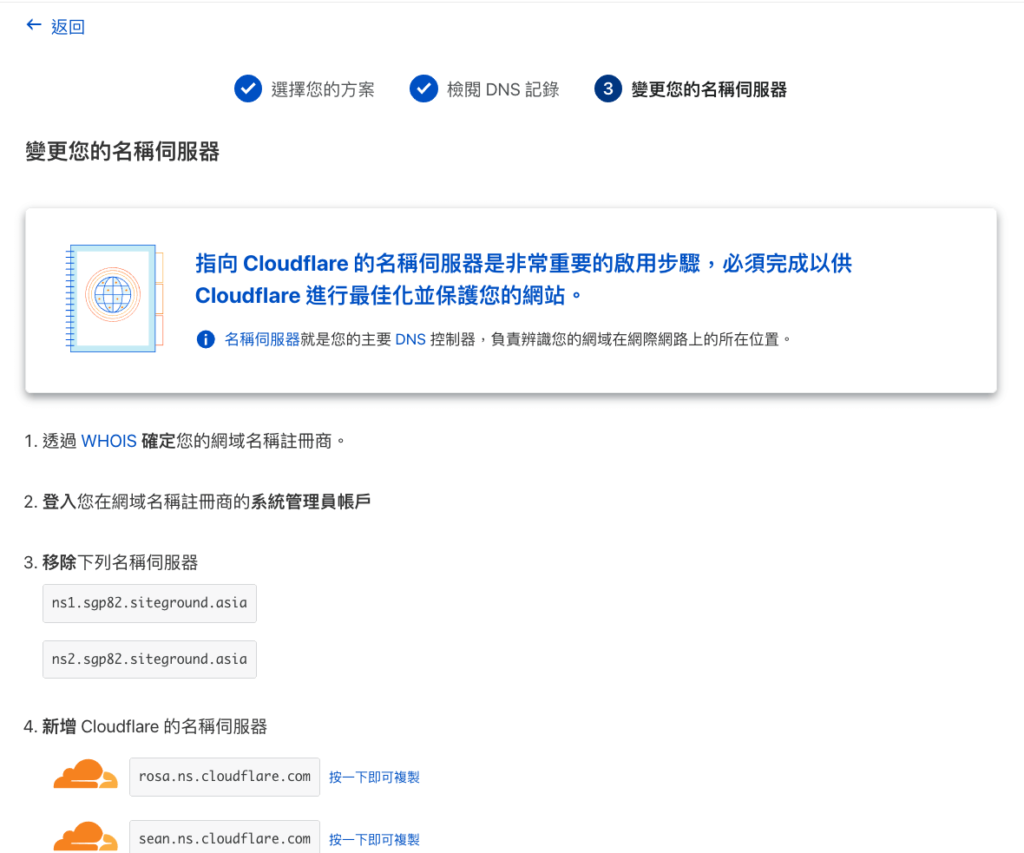Viewport: 1024px width, 853px height.
Task: Click the globe notebook illustration
Action: pos(114,298)
